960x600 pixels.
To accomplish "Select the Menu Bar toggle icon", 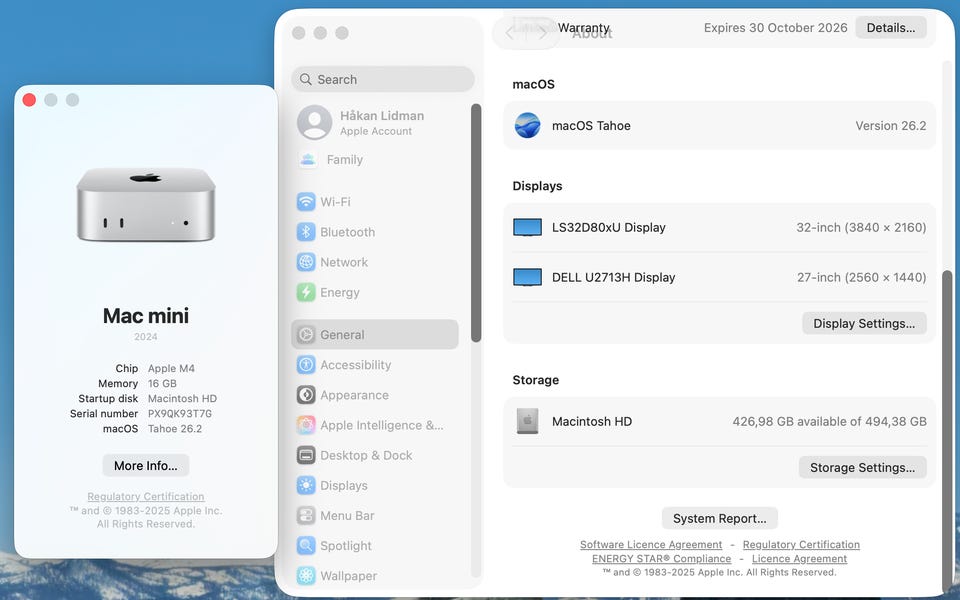I will [306, 516].
